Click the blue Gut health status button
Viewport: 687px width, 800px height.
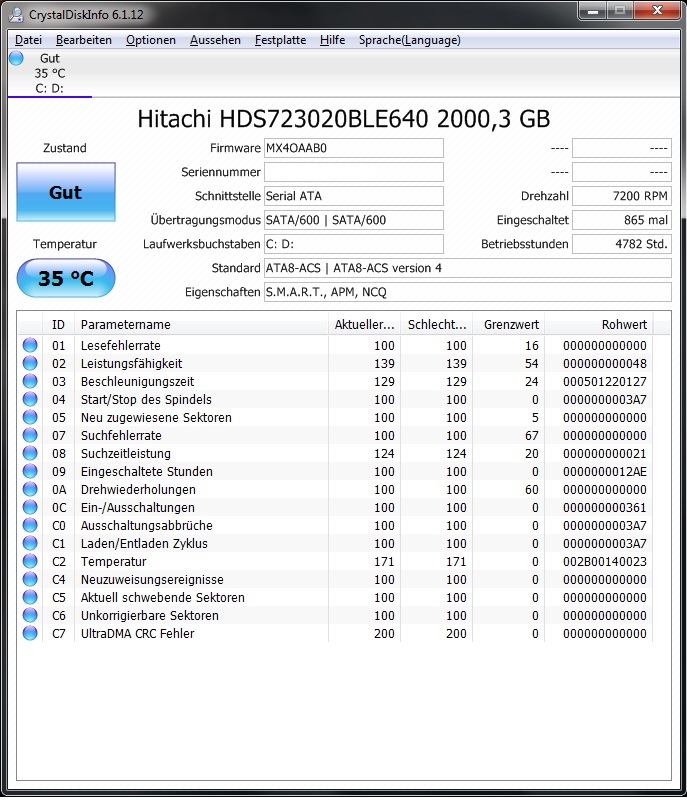[x=66, y=192]
